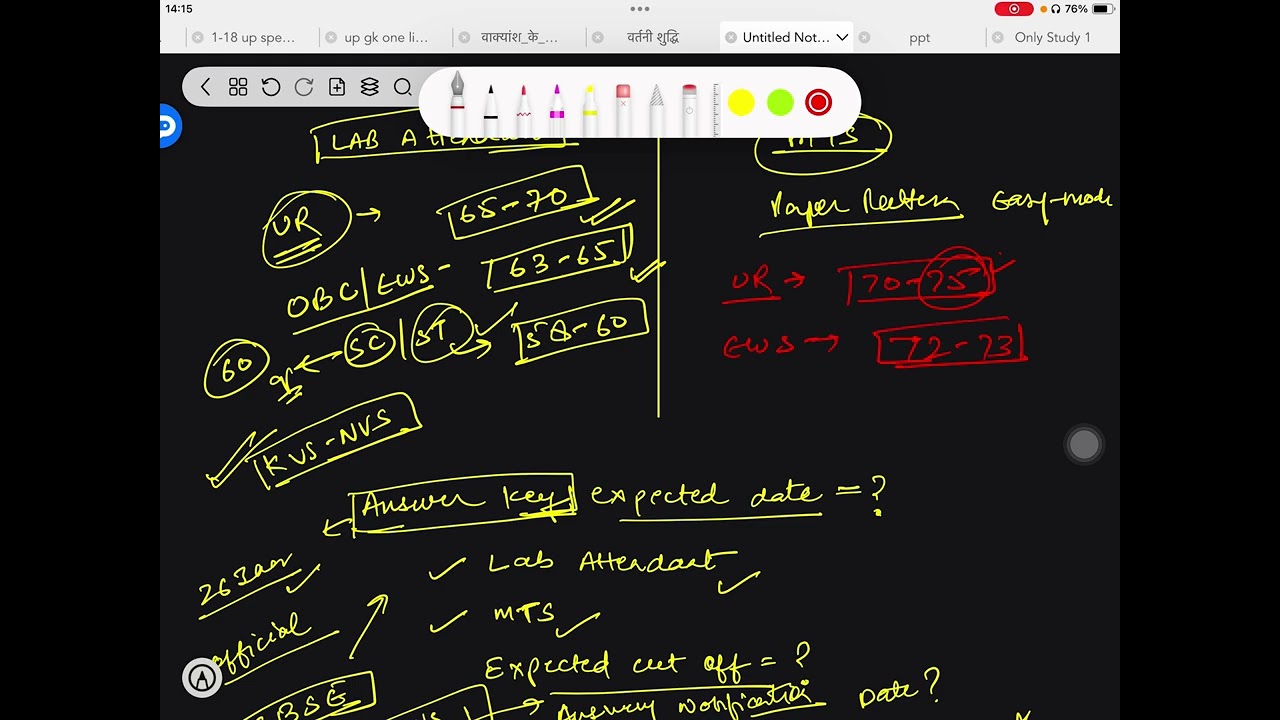Tap the three-dot multitasking control at top
The height and width of the screenshot is (720, 1280).
[x=640, y=9]
